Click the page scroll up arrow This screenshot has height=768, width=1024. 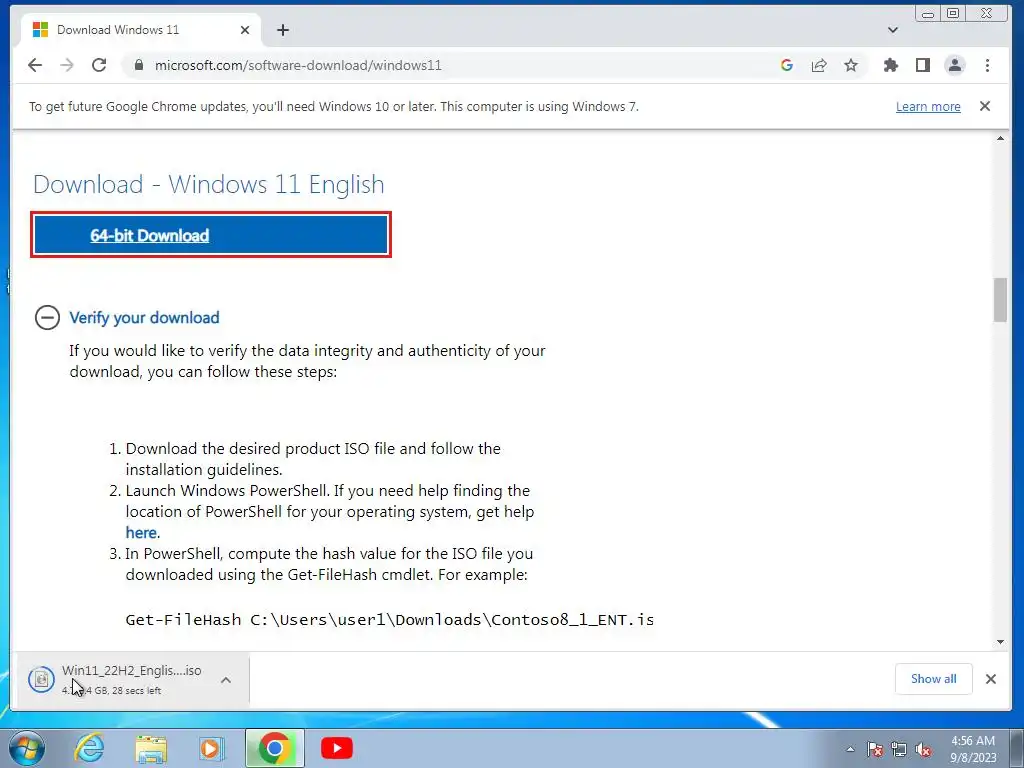point(1000,138)
